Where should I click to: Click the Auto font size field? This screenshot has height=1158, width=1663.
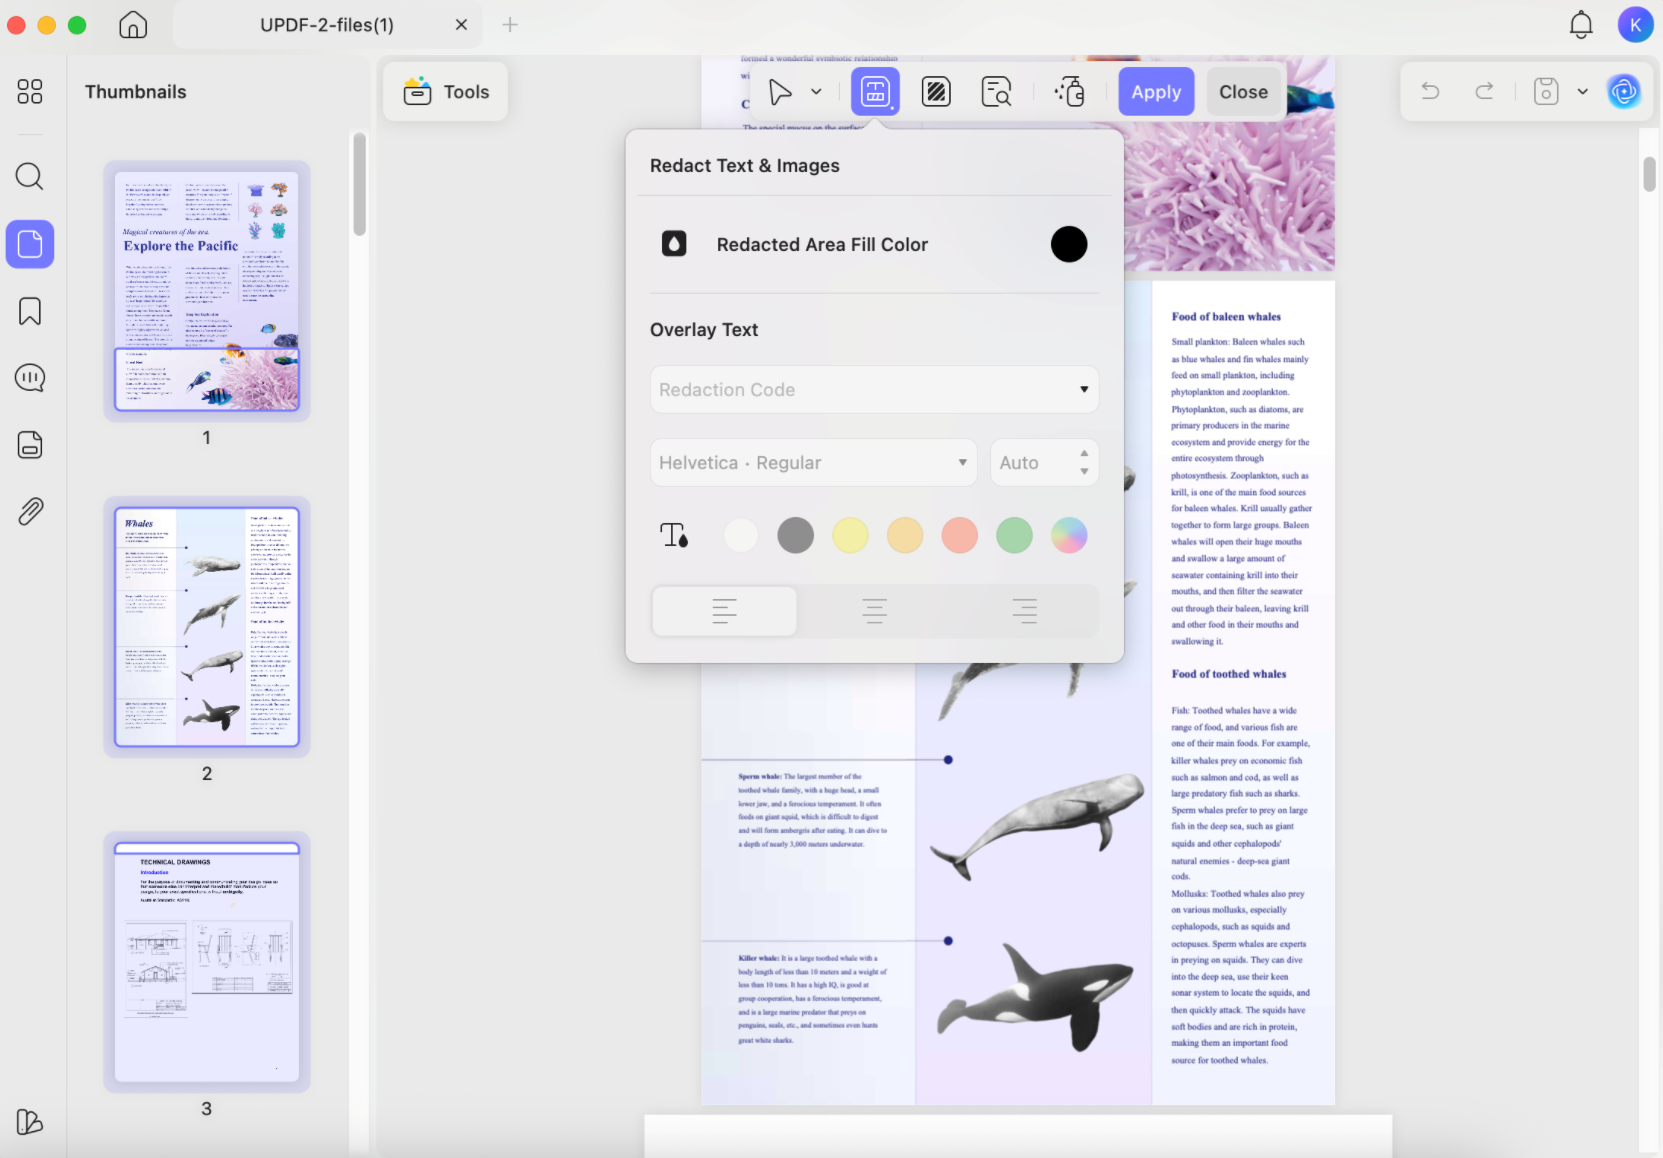click(1035, 463)
